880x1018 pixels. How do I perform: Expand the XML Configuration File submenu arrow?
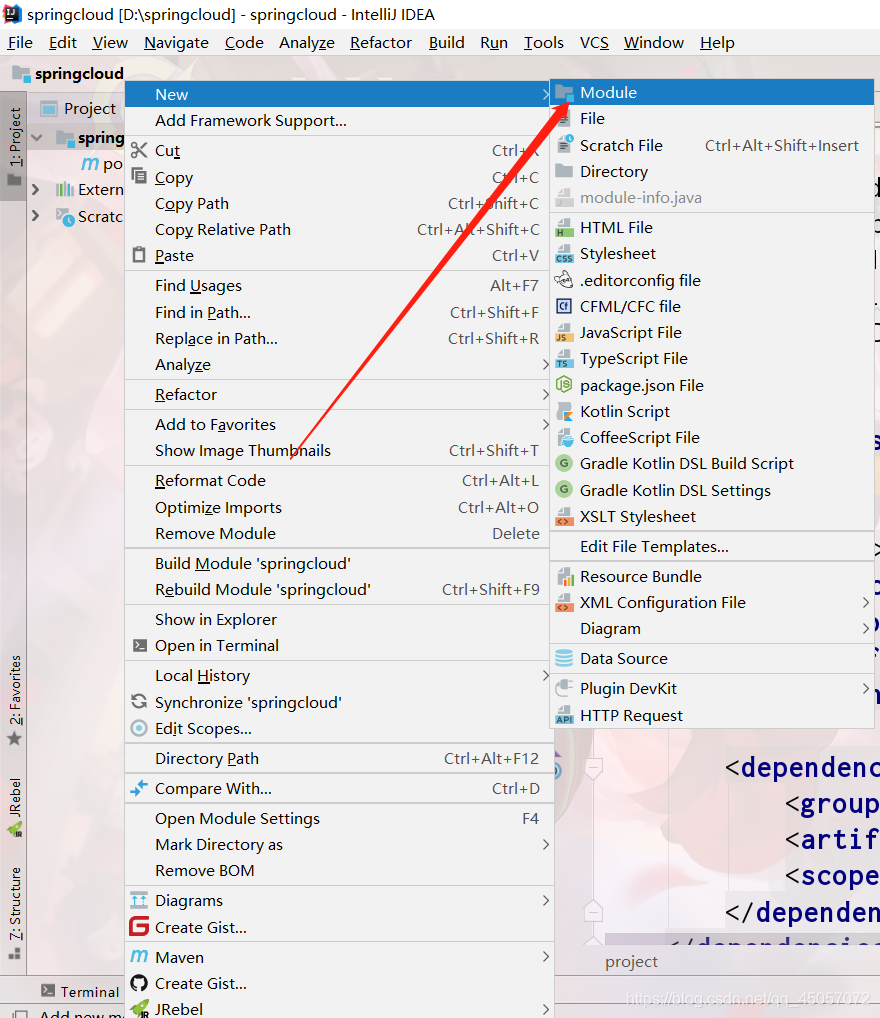point(866,602)
